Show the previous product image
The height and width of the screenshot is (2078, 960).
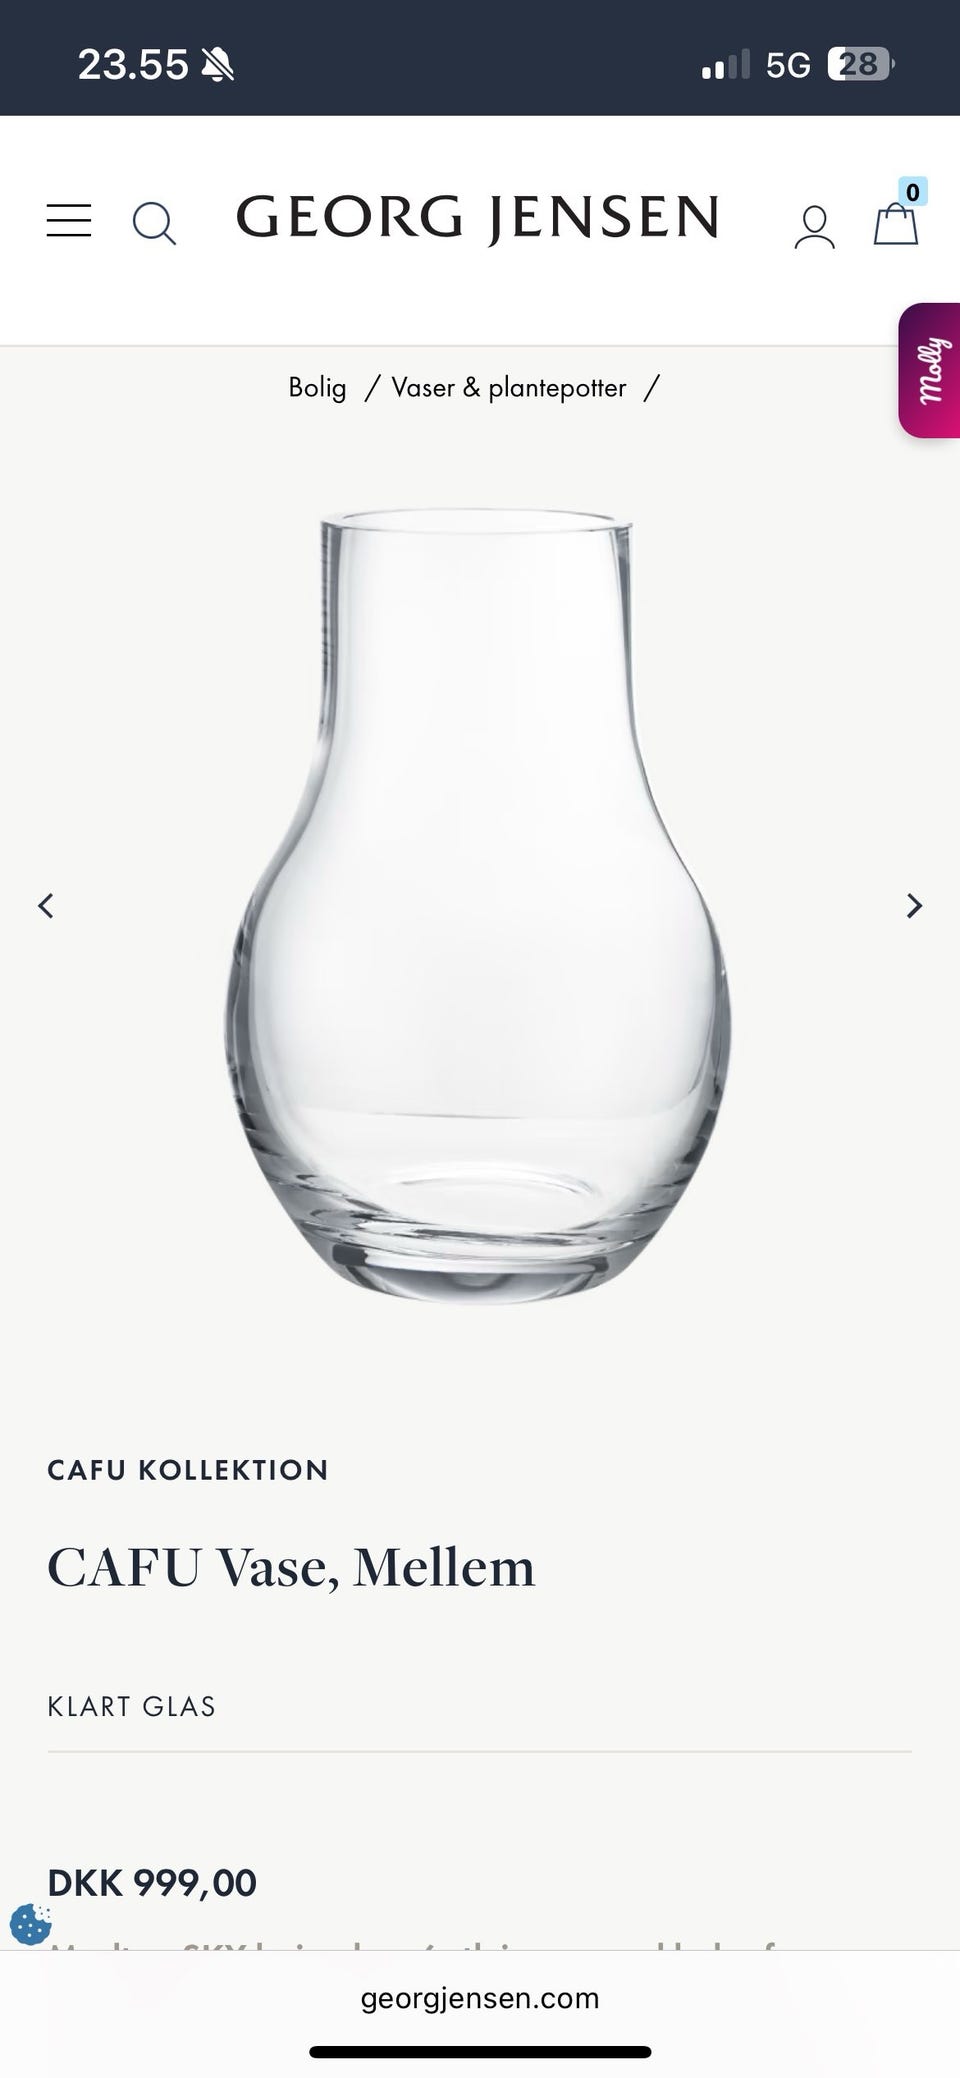pyautogui.click(x=45, y=906)
